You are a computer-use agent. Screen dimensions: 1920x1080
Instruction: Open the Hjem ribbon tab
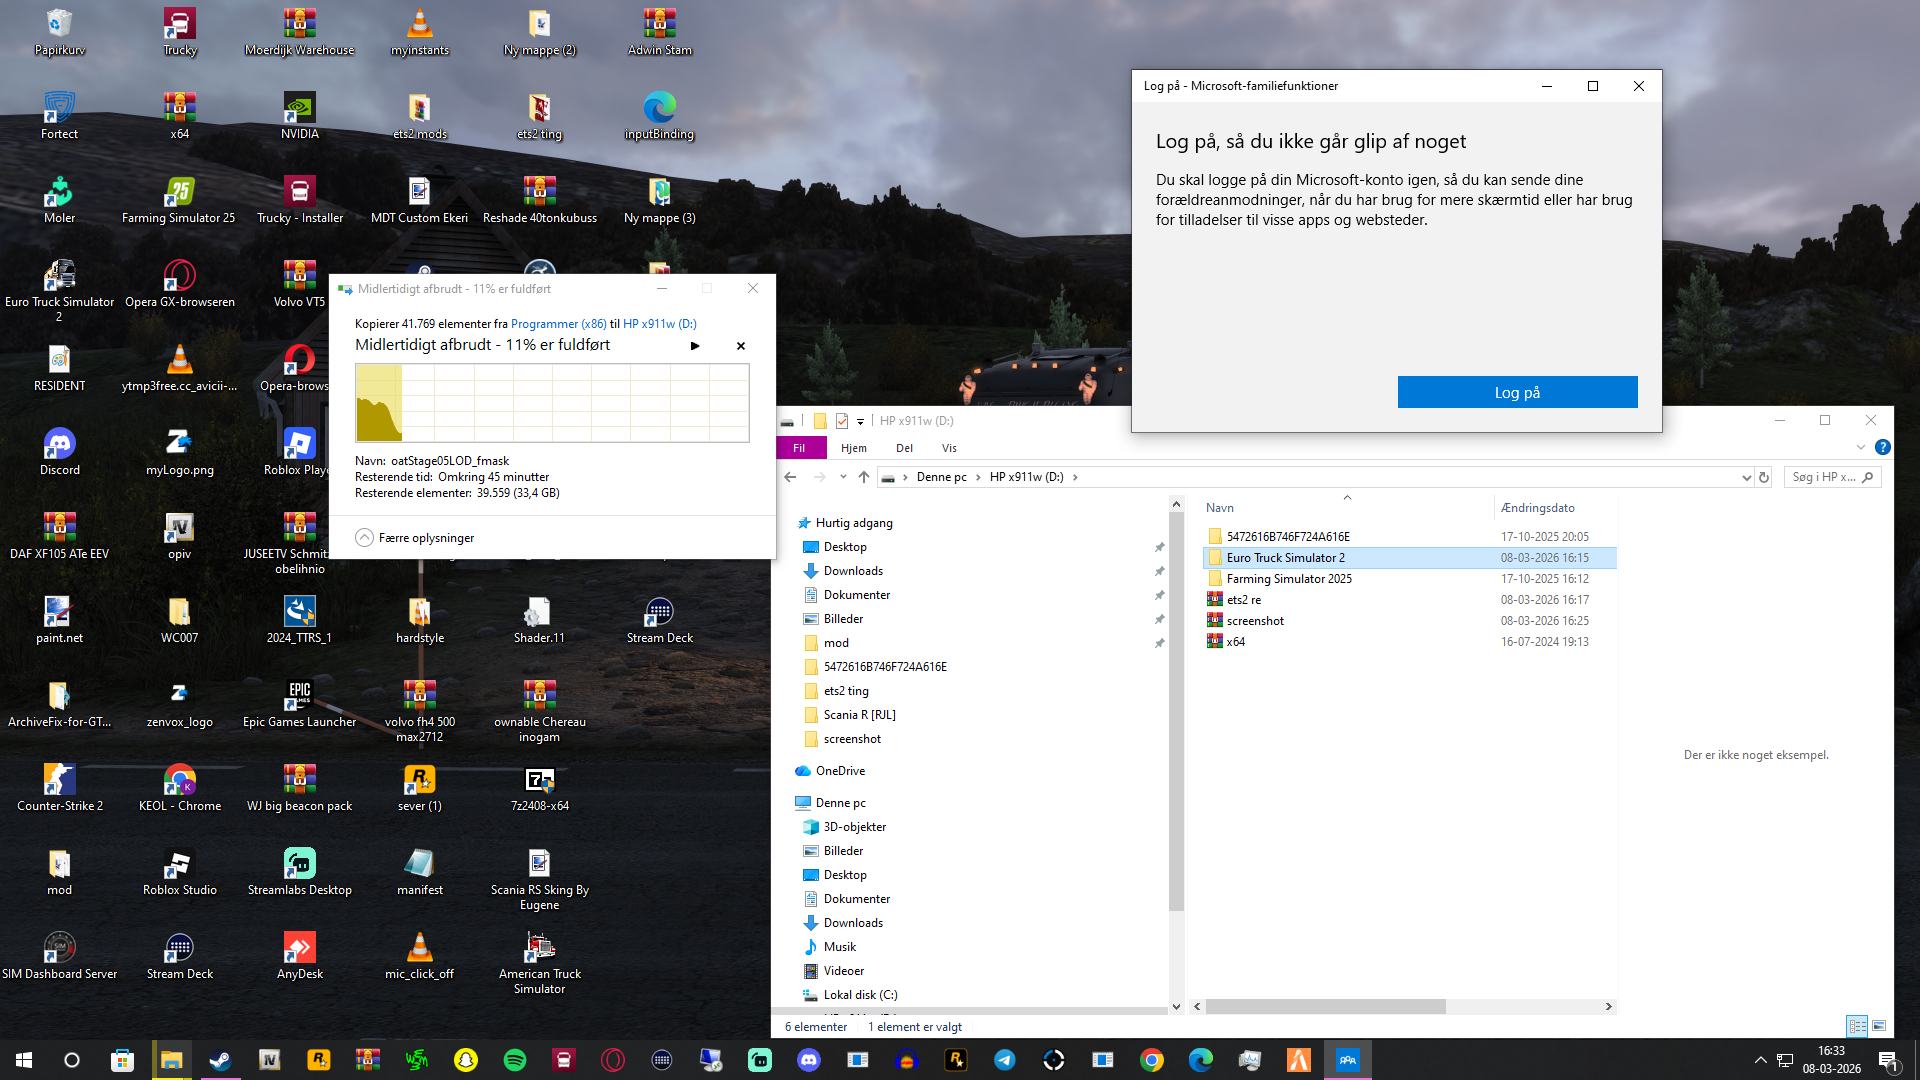coord(853,448)
